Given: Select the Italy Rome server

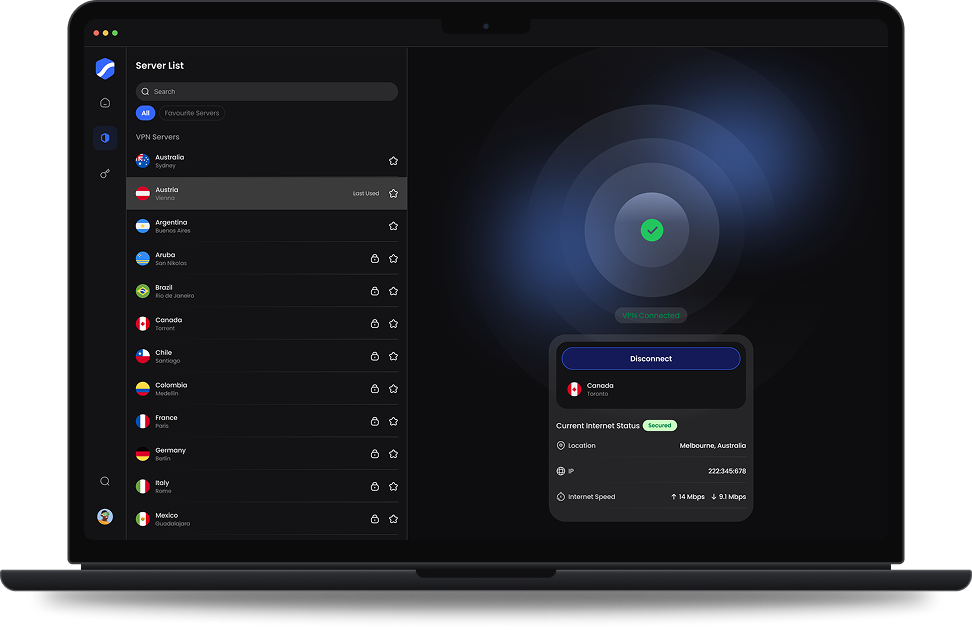Looking at the screenshot, I should point(267,487).
